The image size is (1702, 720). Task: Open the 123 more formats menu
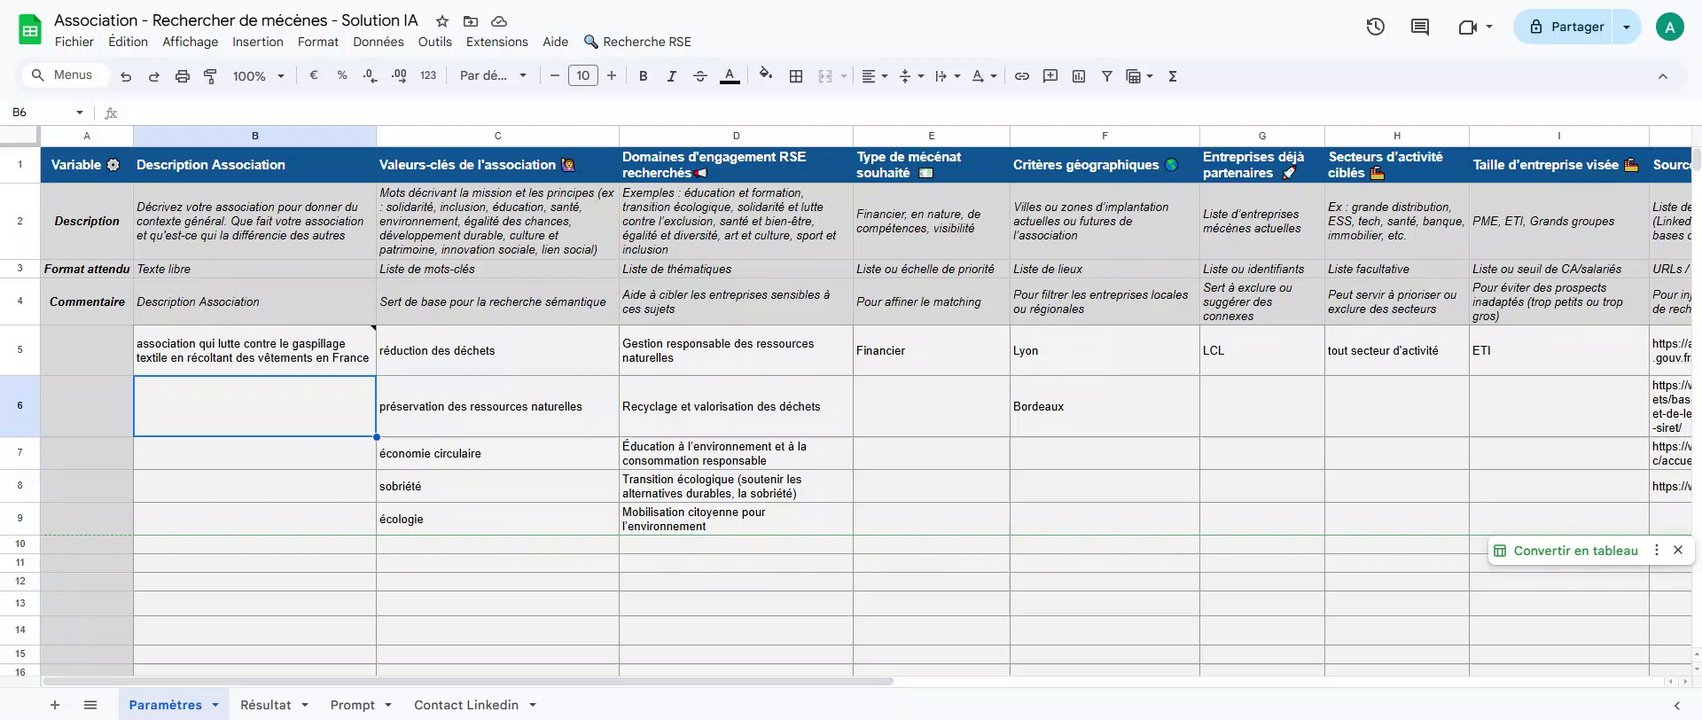[x=428, y=75]
